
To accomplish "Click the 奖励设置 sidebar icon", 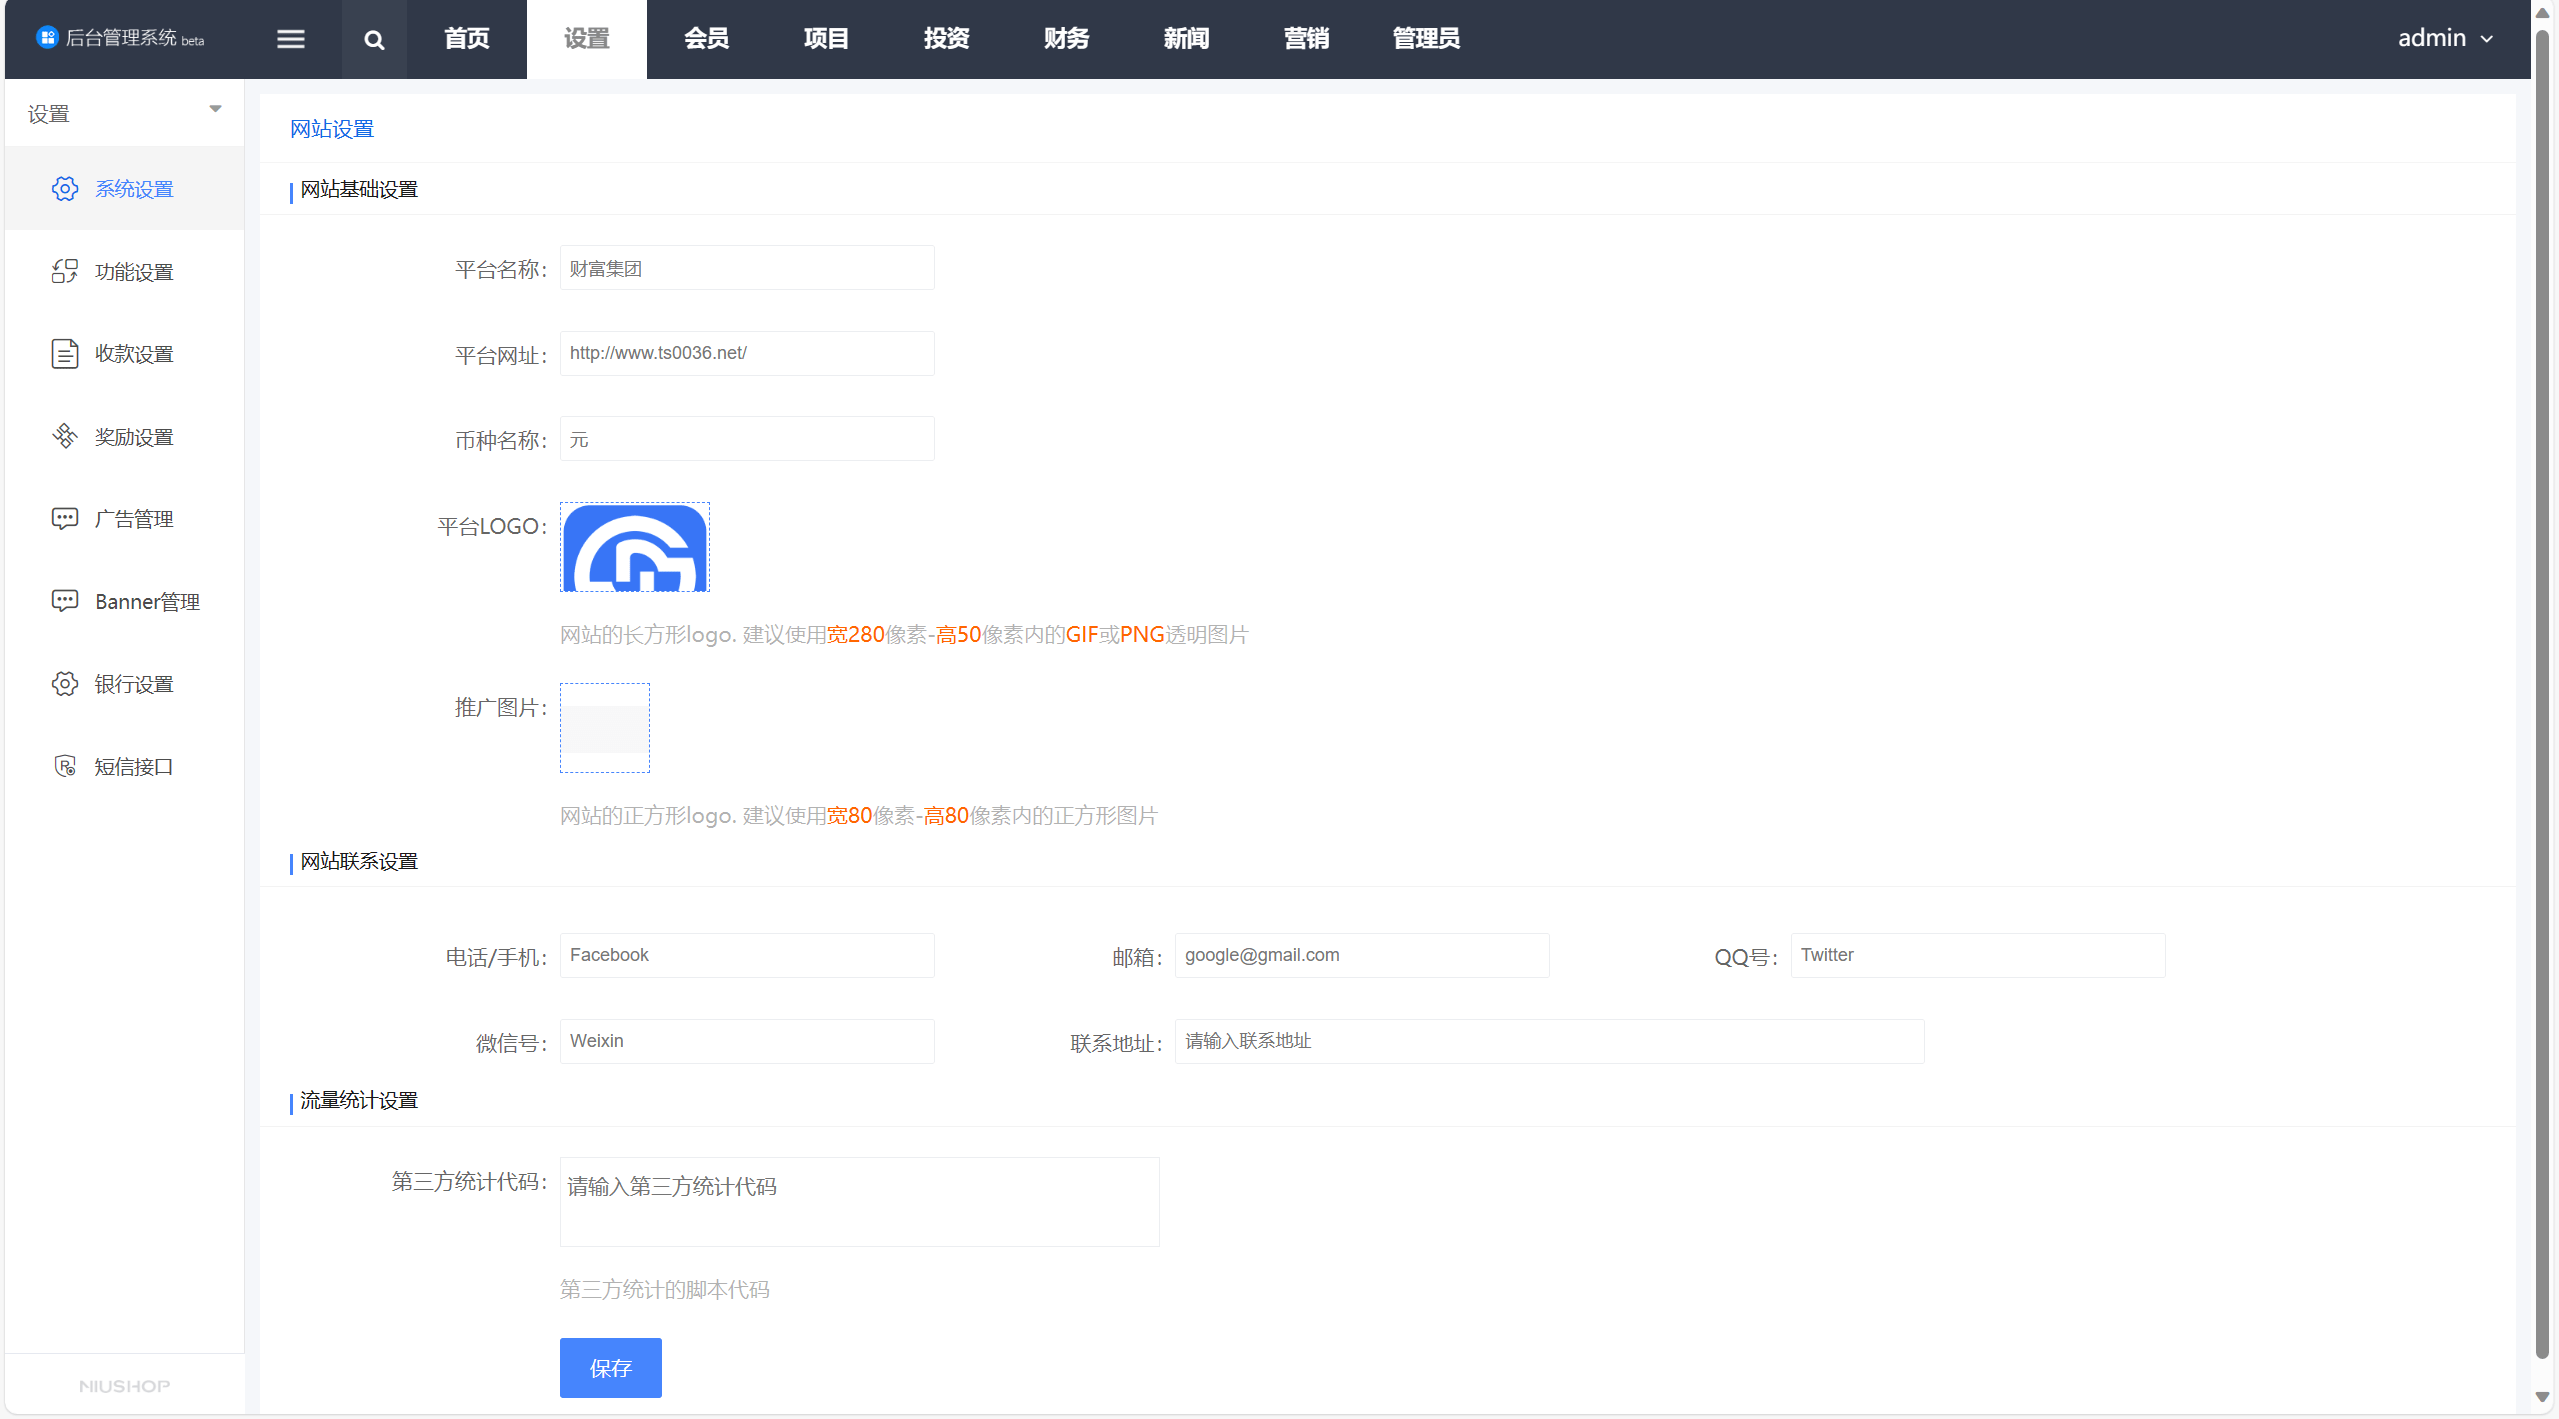I will point(65,437).
